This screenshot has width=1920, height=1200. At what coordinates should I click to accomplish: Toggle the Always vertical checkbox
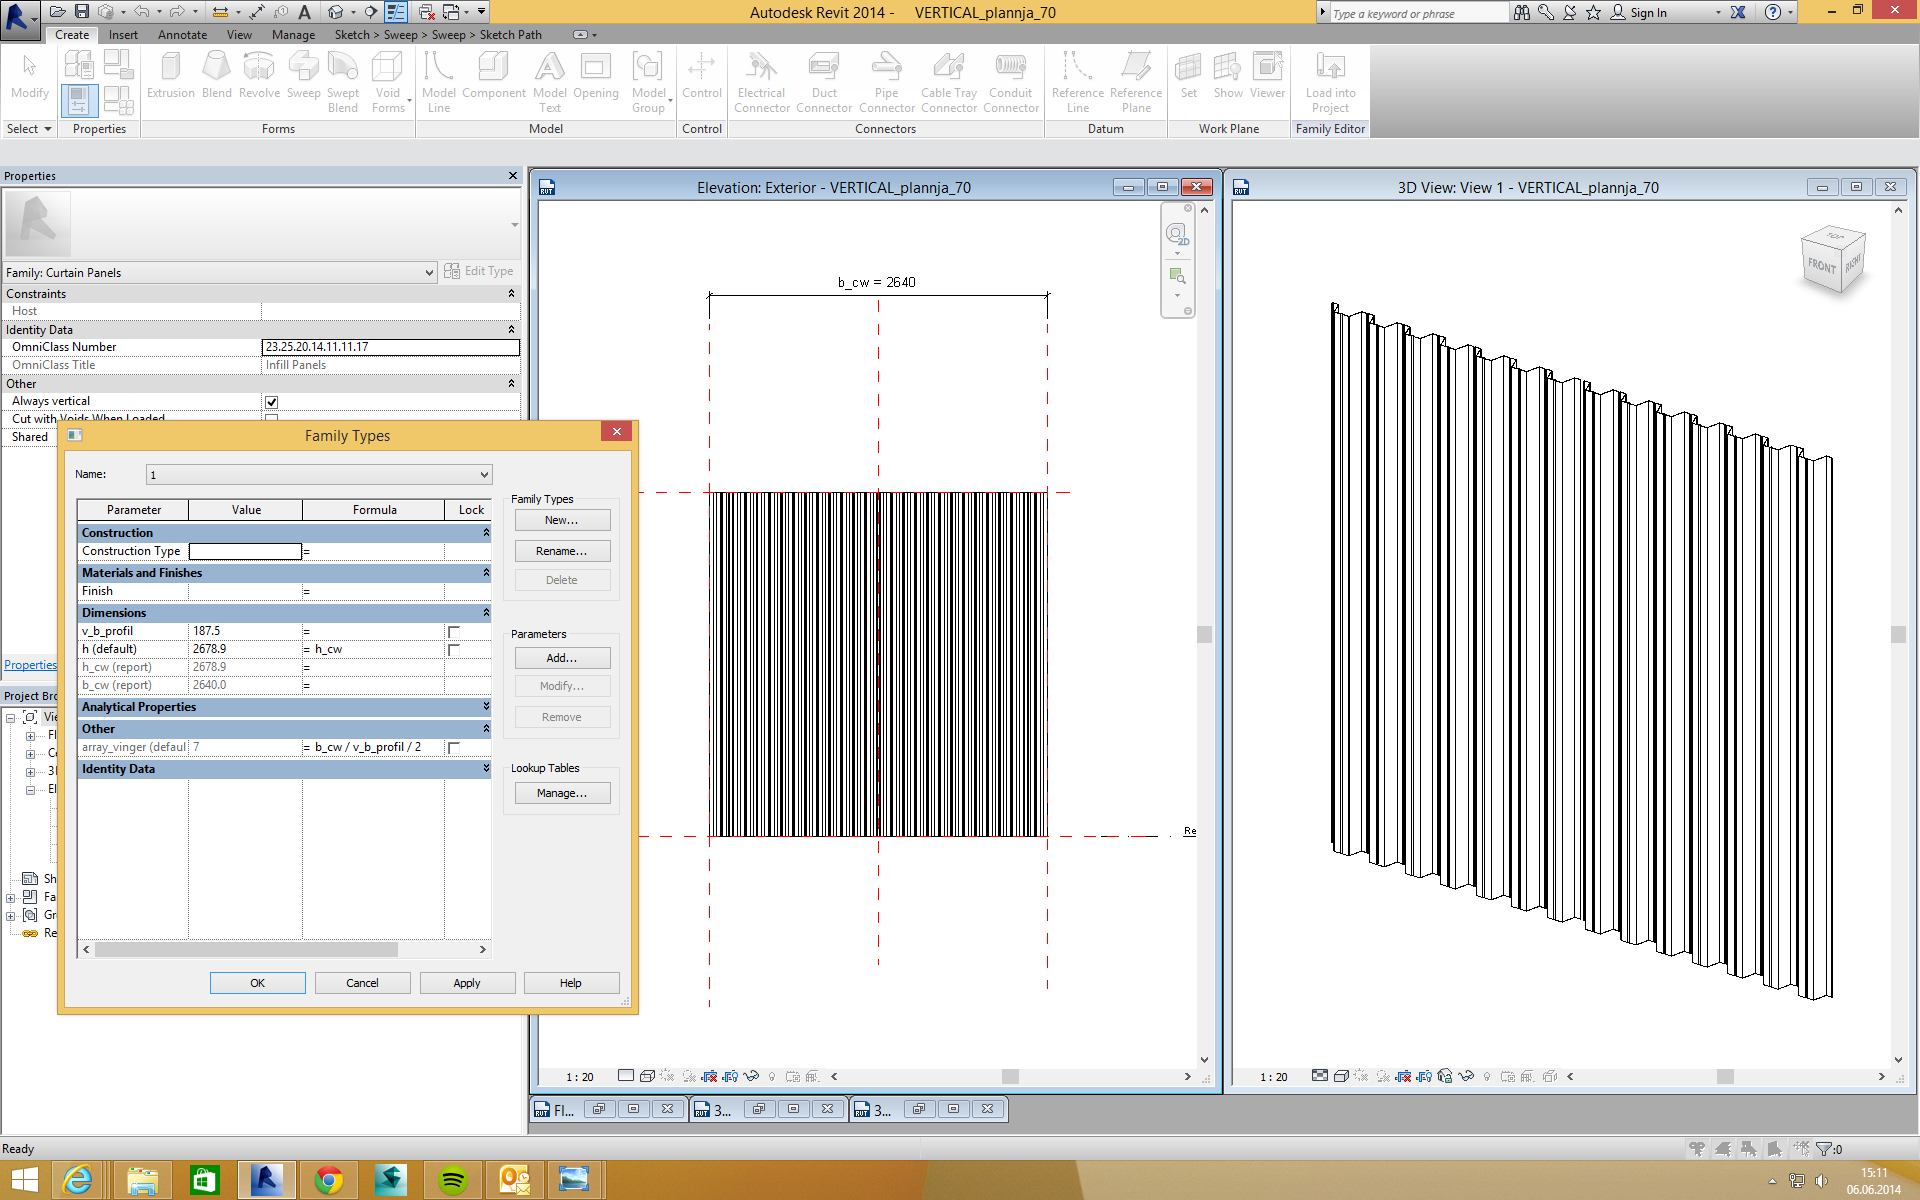point(271,402)
